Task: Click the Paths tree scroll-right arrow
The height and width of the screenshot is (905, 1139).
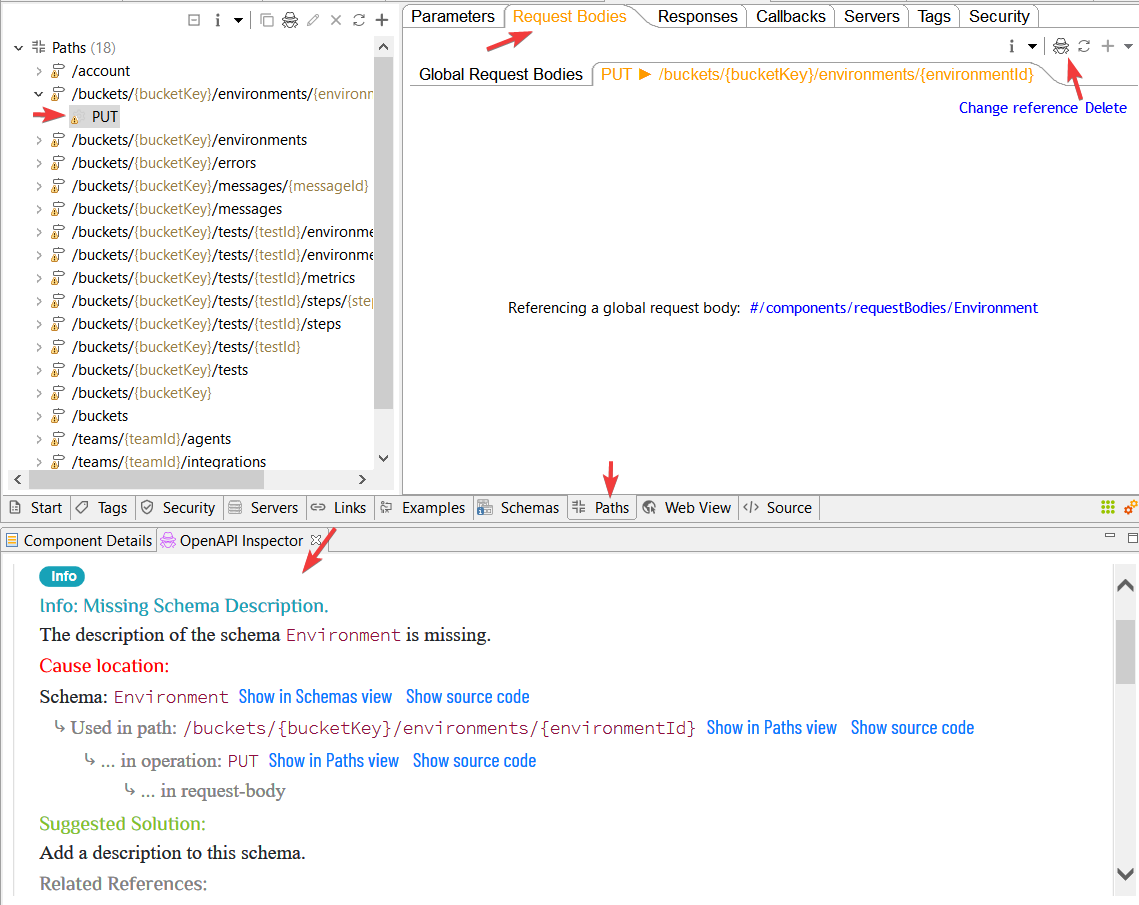Action: click(x=362, y=479)
